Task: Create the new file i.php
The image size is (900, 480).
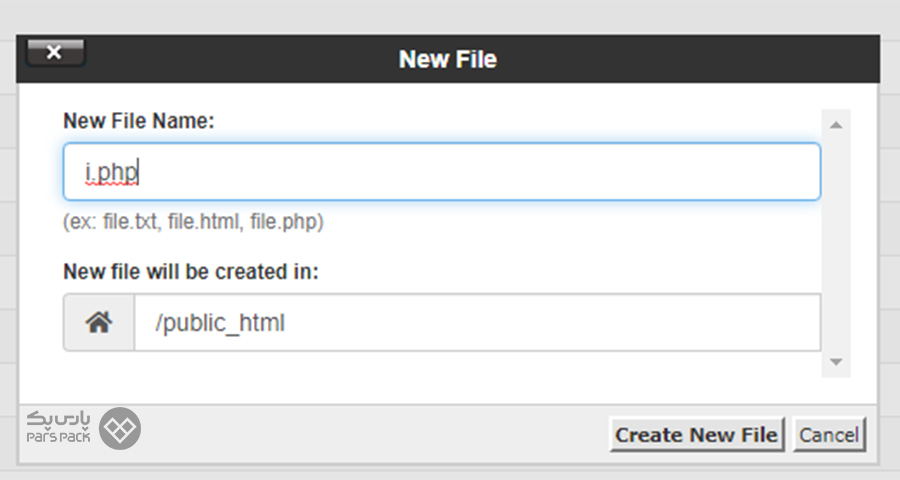Action: pyautogui.click(x=696, y=435)
